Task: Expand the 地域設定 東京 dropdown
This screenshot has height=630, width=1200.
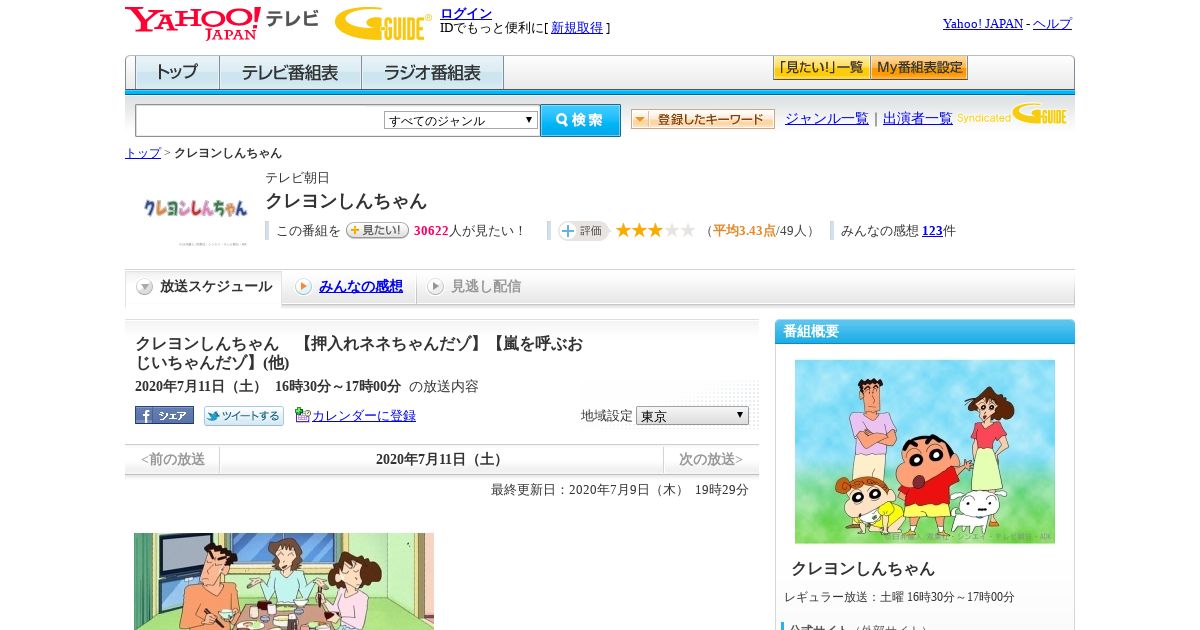Action: click(692, 415)
